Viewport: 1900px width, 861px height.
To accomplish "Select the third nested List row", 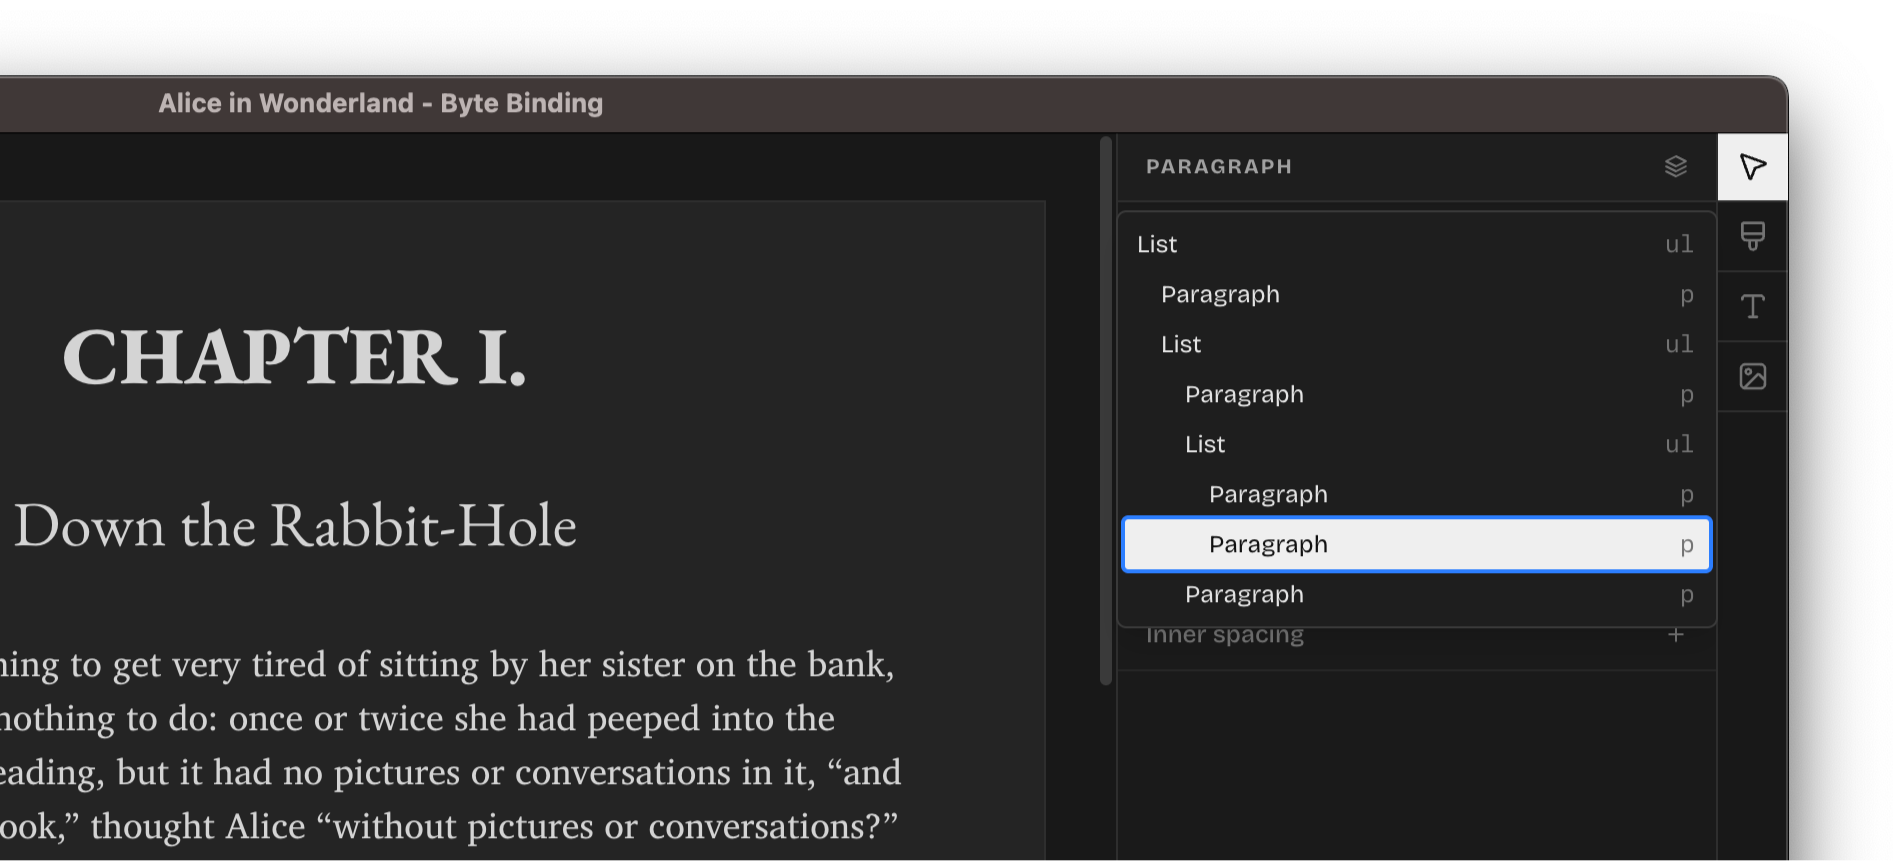I will click(x=1416, y=444).
